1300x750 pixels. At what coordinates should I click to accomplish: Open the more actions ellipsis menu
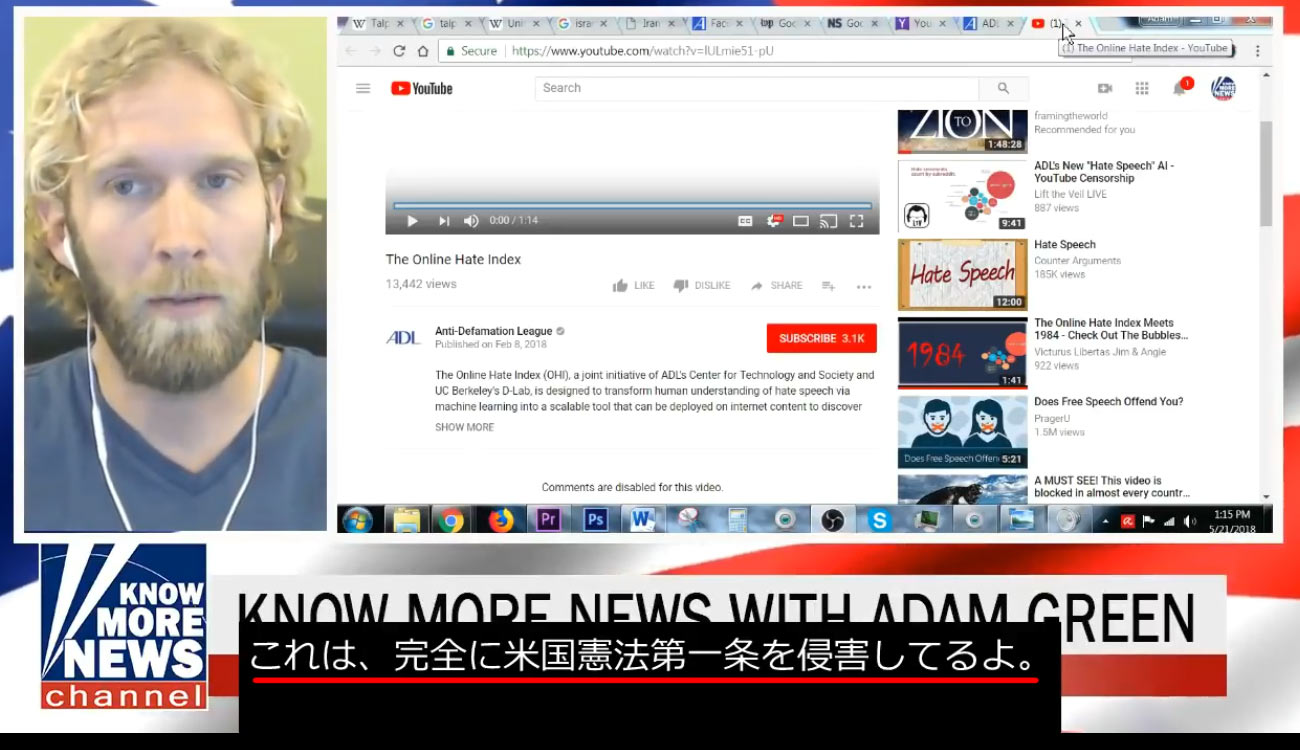864,287
